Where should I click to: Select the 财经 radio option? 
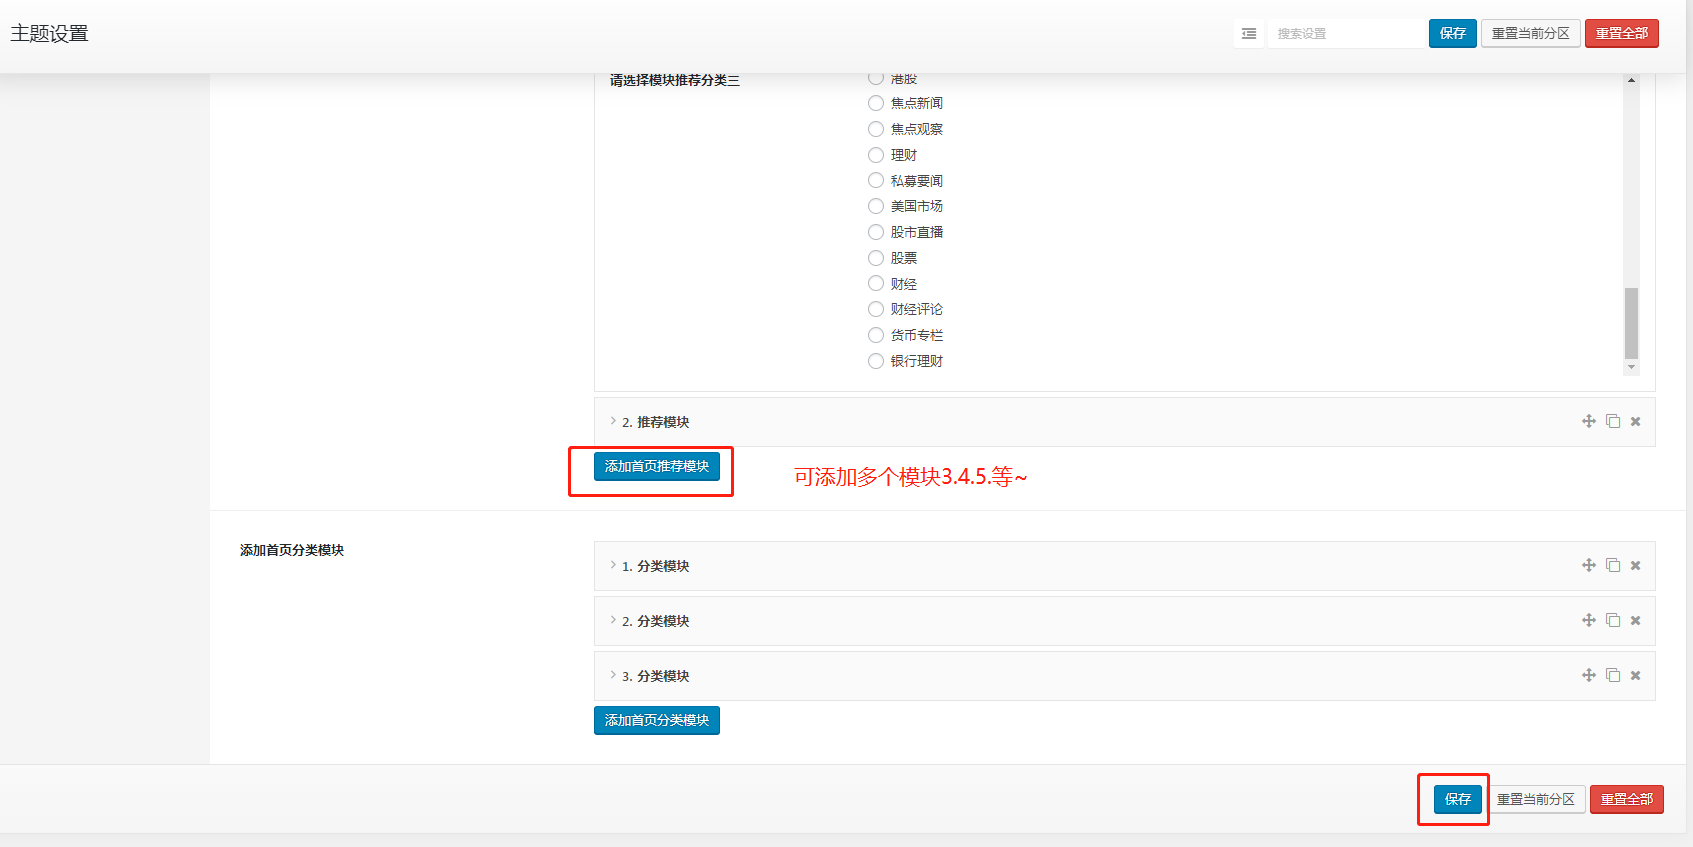(x=876, y=283)
